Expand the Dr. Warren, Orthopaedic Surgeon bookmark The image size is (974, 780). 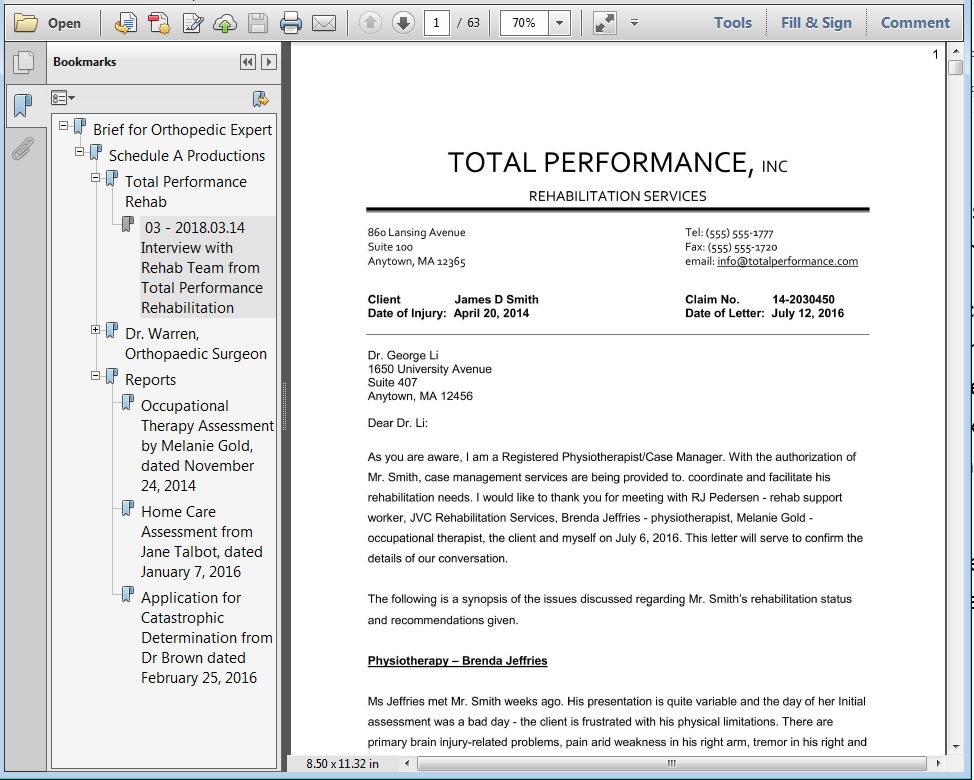coord(96,330)
